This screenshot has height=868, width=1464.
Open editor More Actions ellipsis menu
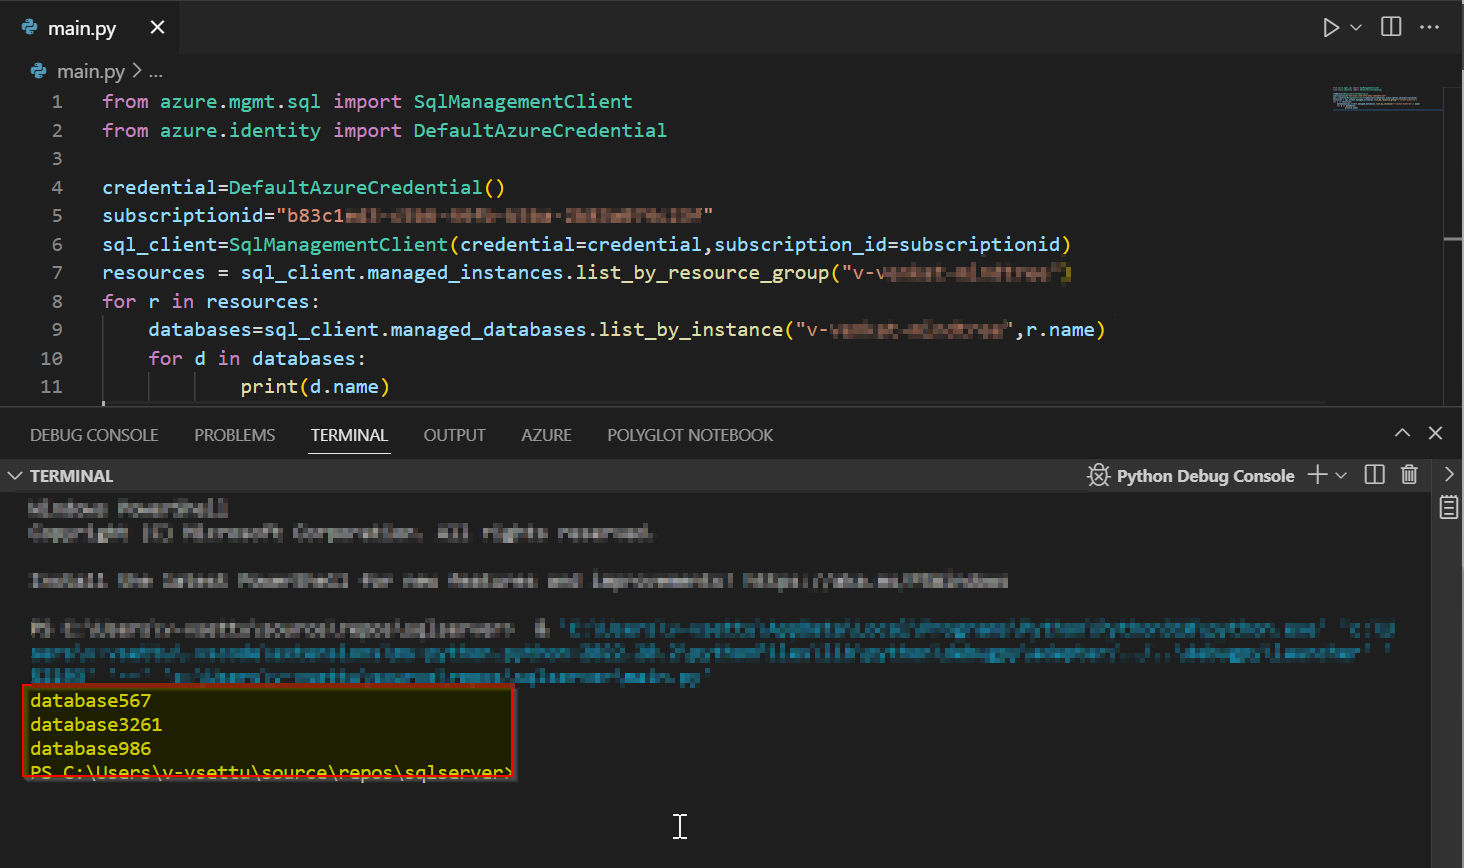[x=1429, y=27]
